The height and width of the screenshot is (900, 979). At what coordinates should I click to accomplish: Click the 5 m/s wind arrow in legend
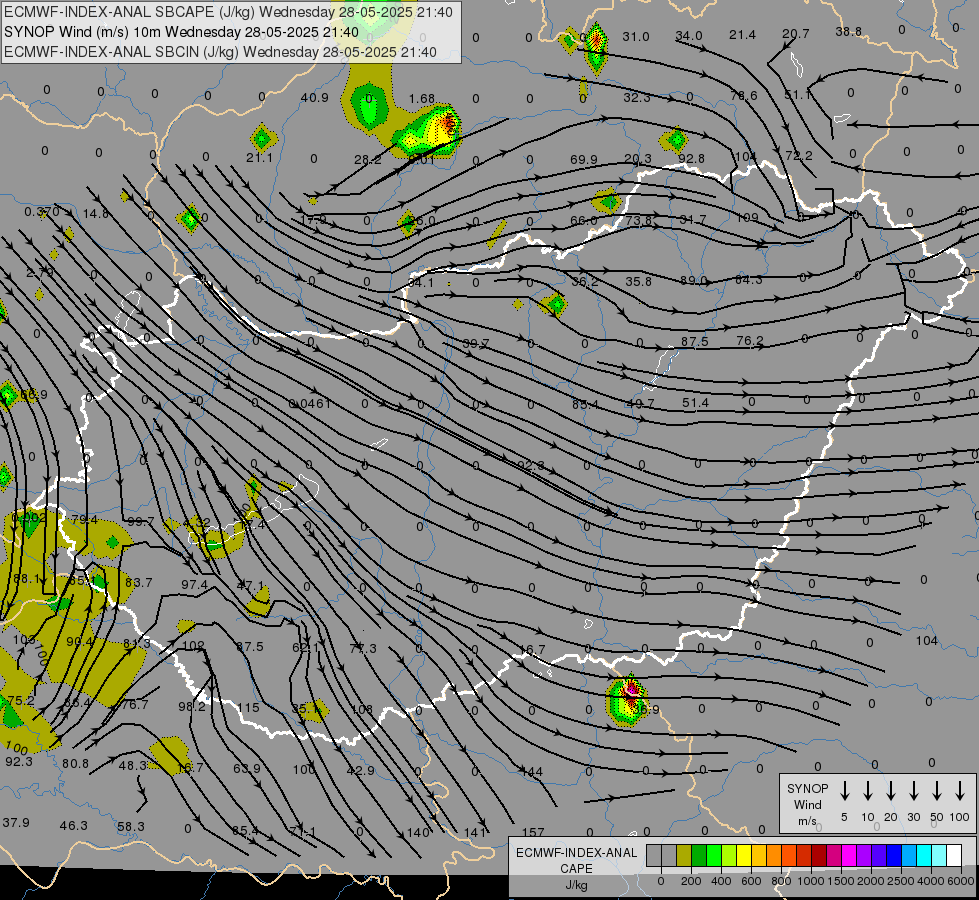coord(844,790)
